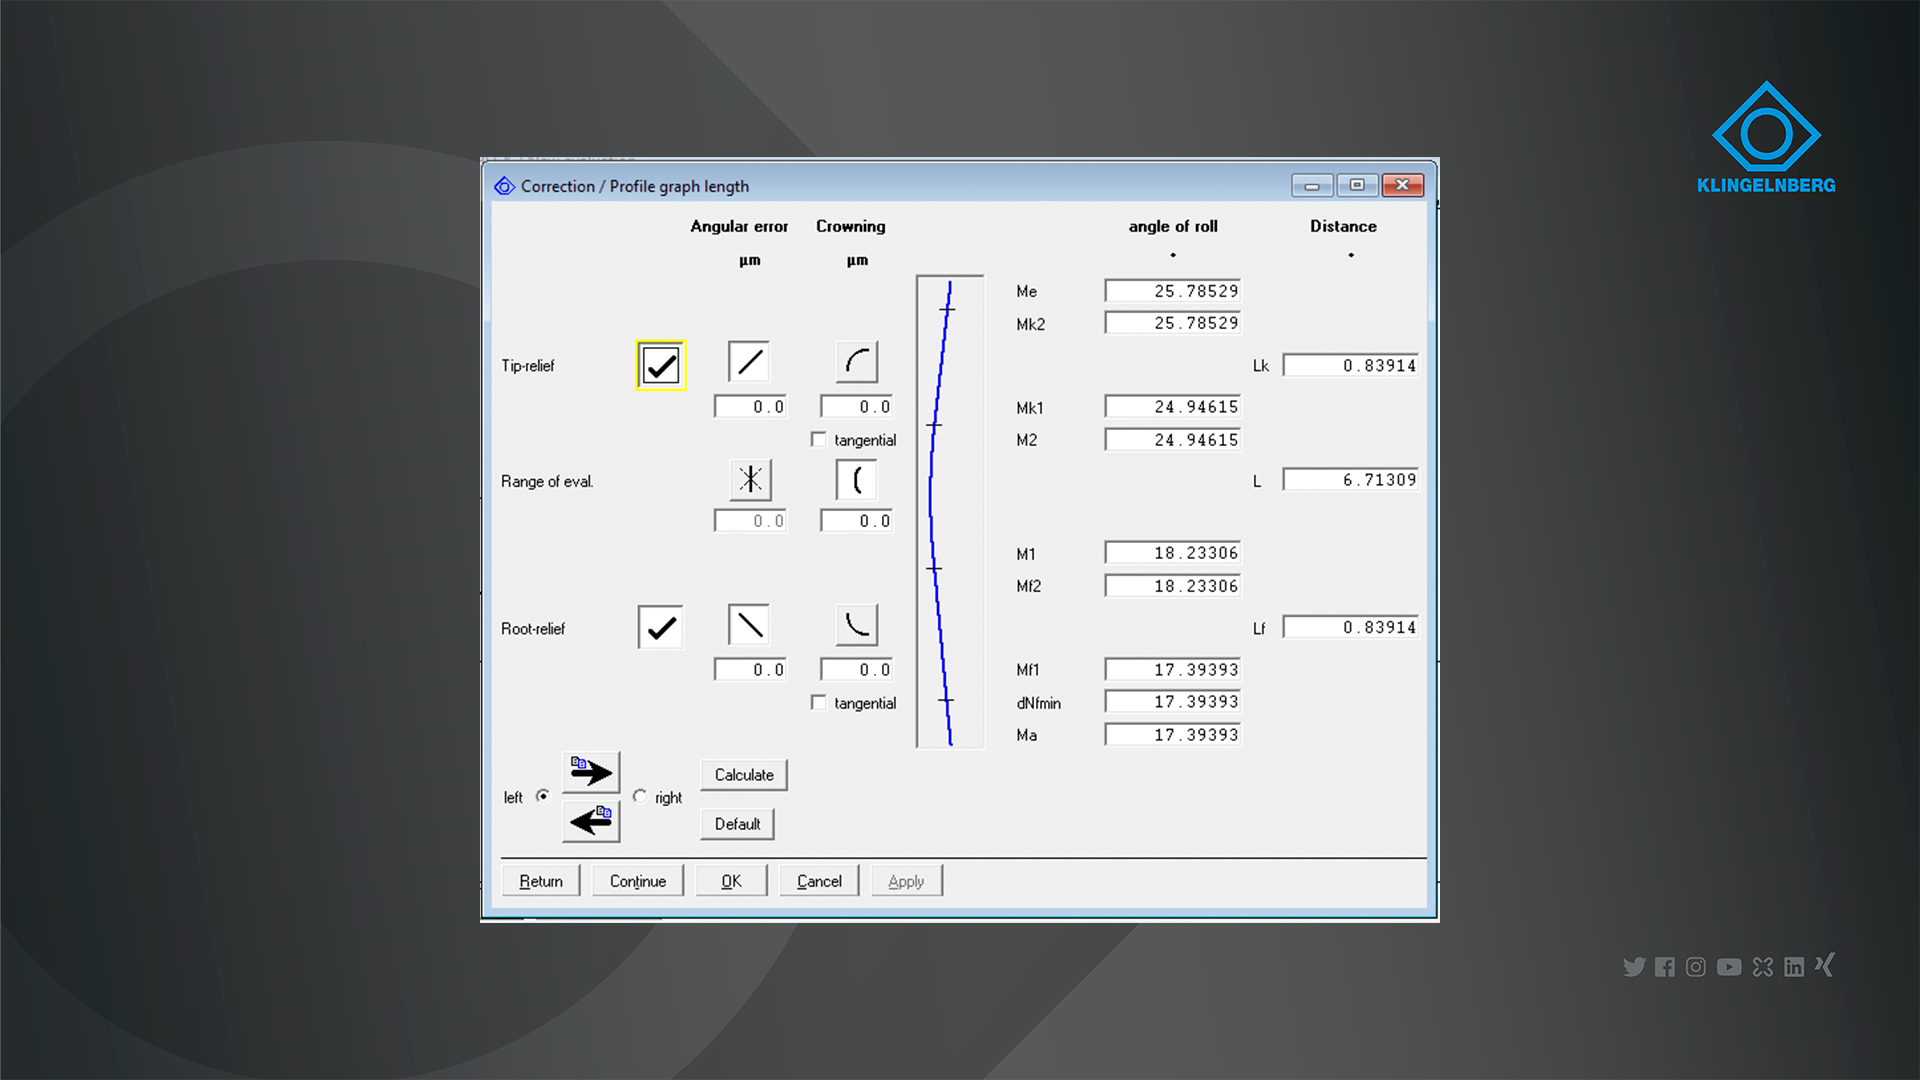
Task: Click the Lk distance field
Action: (1351, 366)
